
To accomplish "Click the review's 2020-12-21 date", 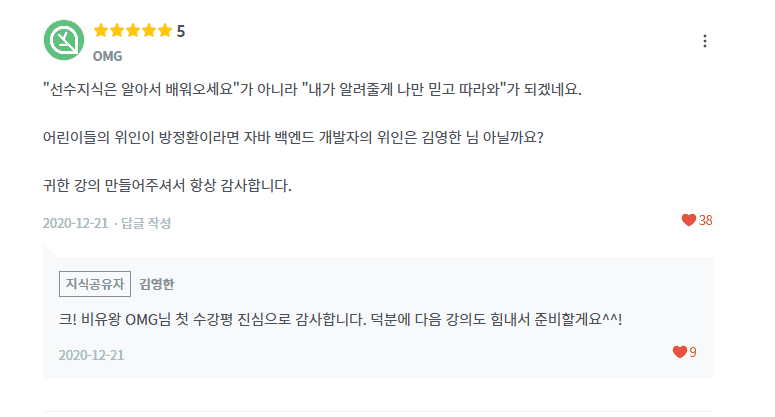I will (75, 223).
